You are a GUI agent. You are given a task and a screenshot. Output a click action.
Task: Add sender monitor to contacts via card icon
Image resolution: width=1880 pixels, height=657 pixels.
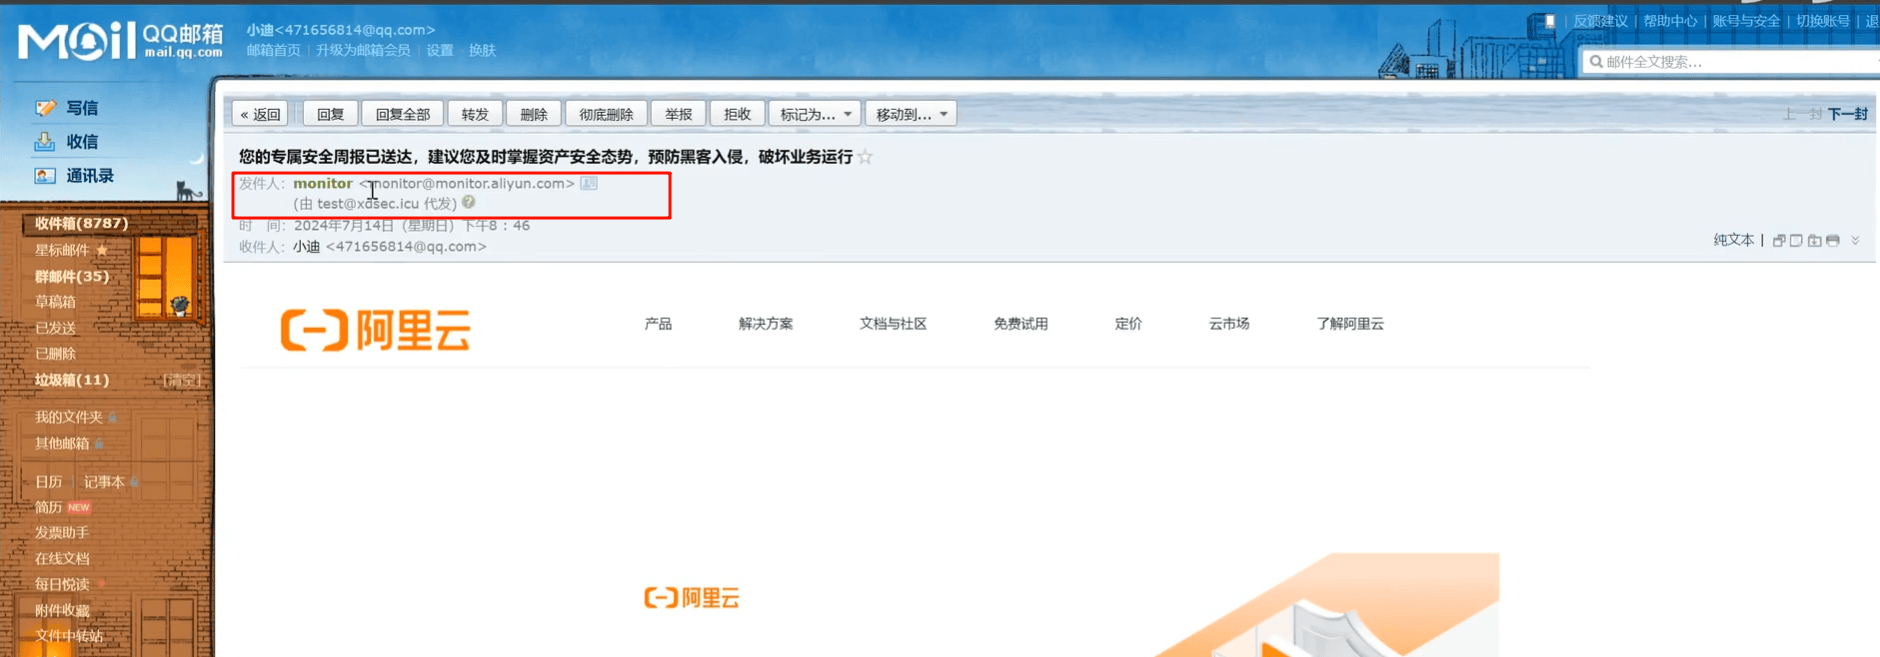coord(589,183)
